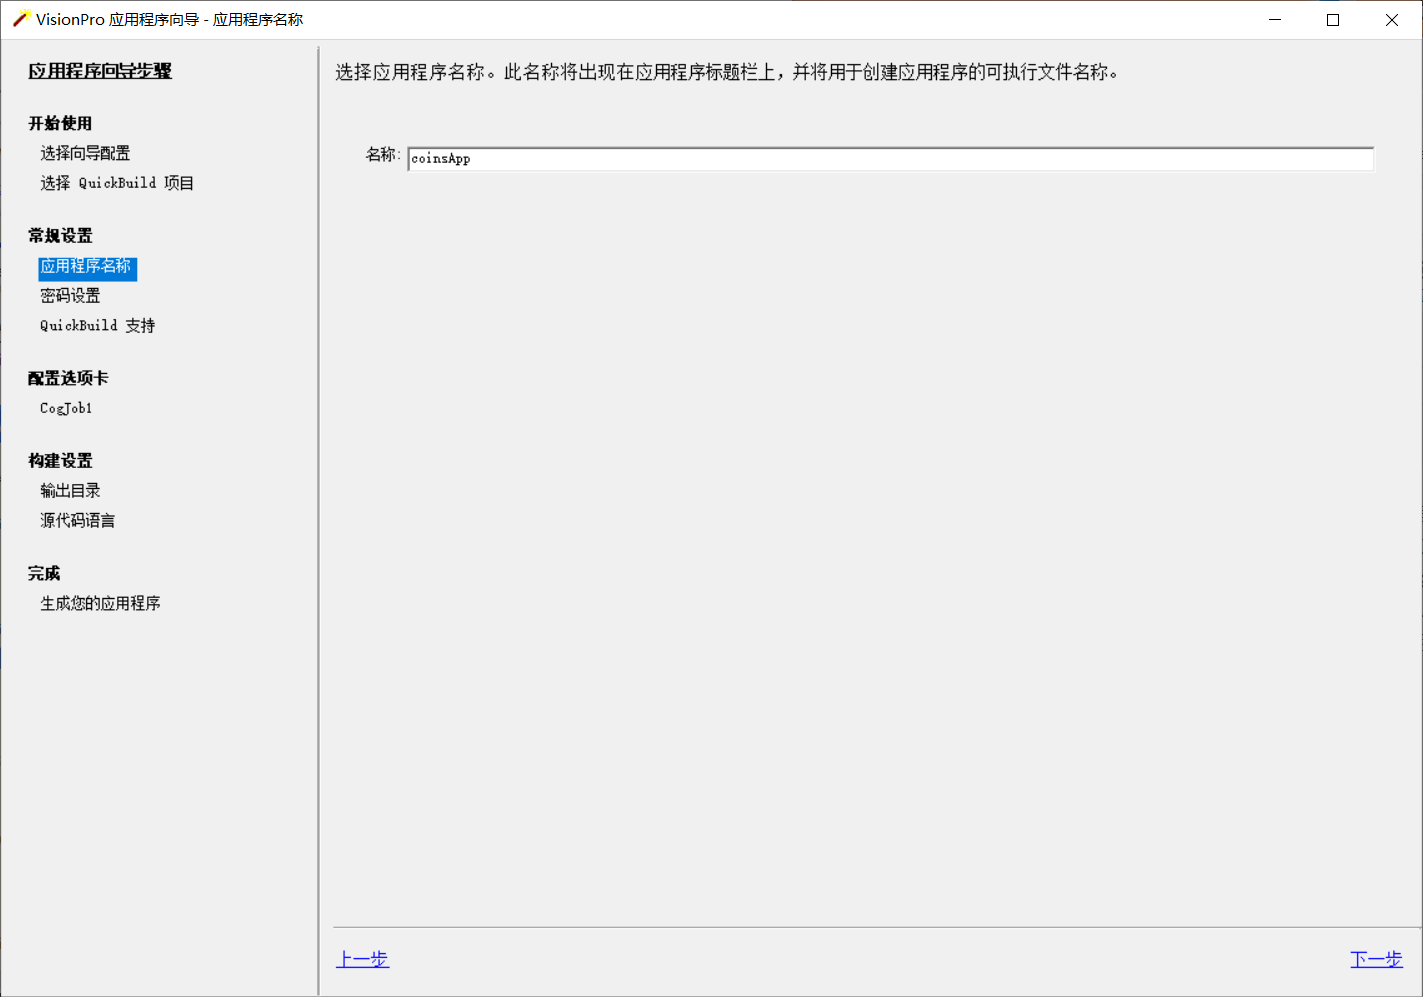Select the coinsApp text in name box

click(x=440, y=158)
